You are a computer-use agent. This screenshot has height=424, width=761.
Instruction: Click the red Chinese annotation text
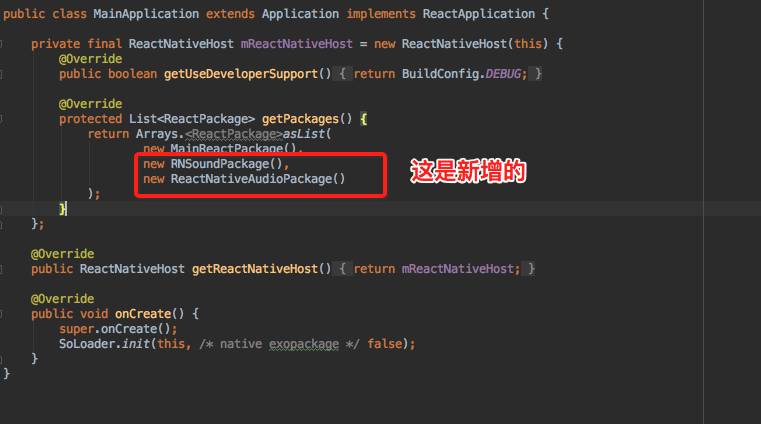coord(468,171)
